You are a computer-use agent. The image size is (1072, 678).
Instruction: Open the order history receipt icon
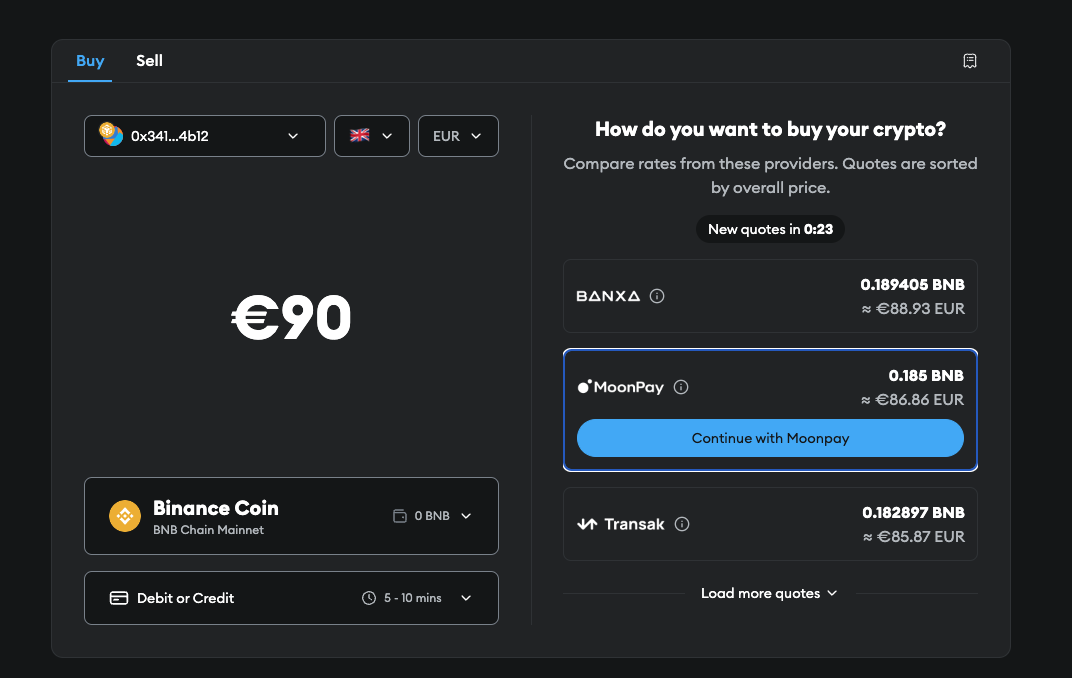click(969, 61)
